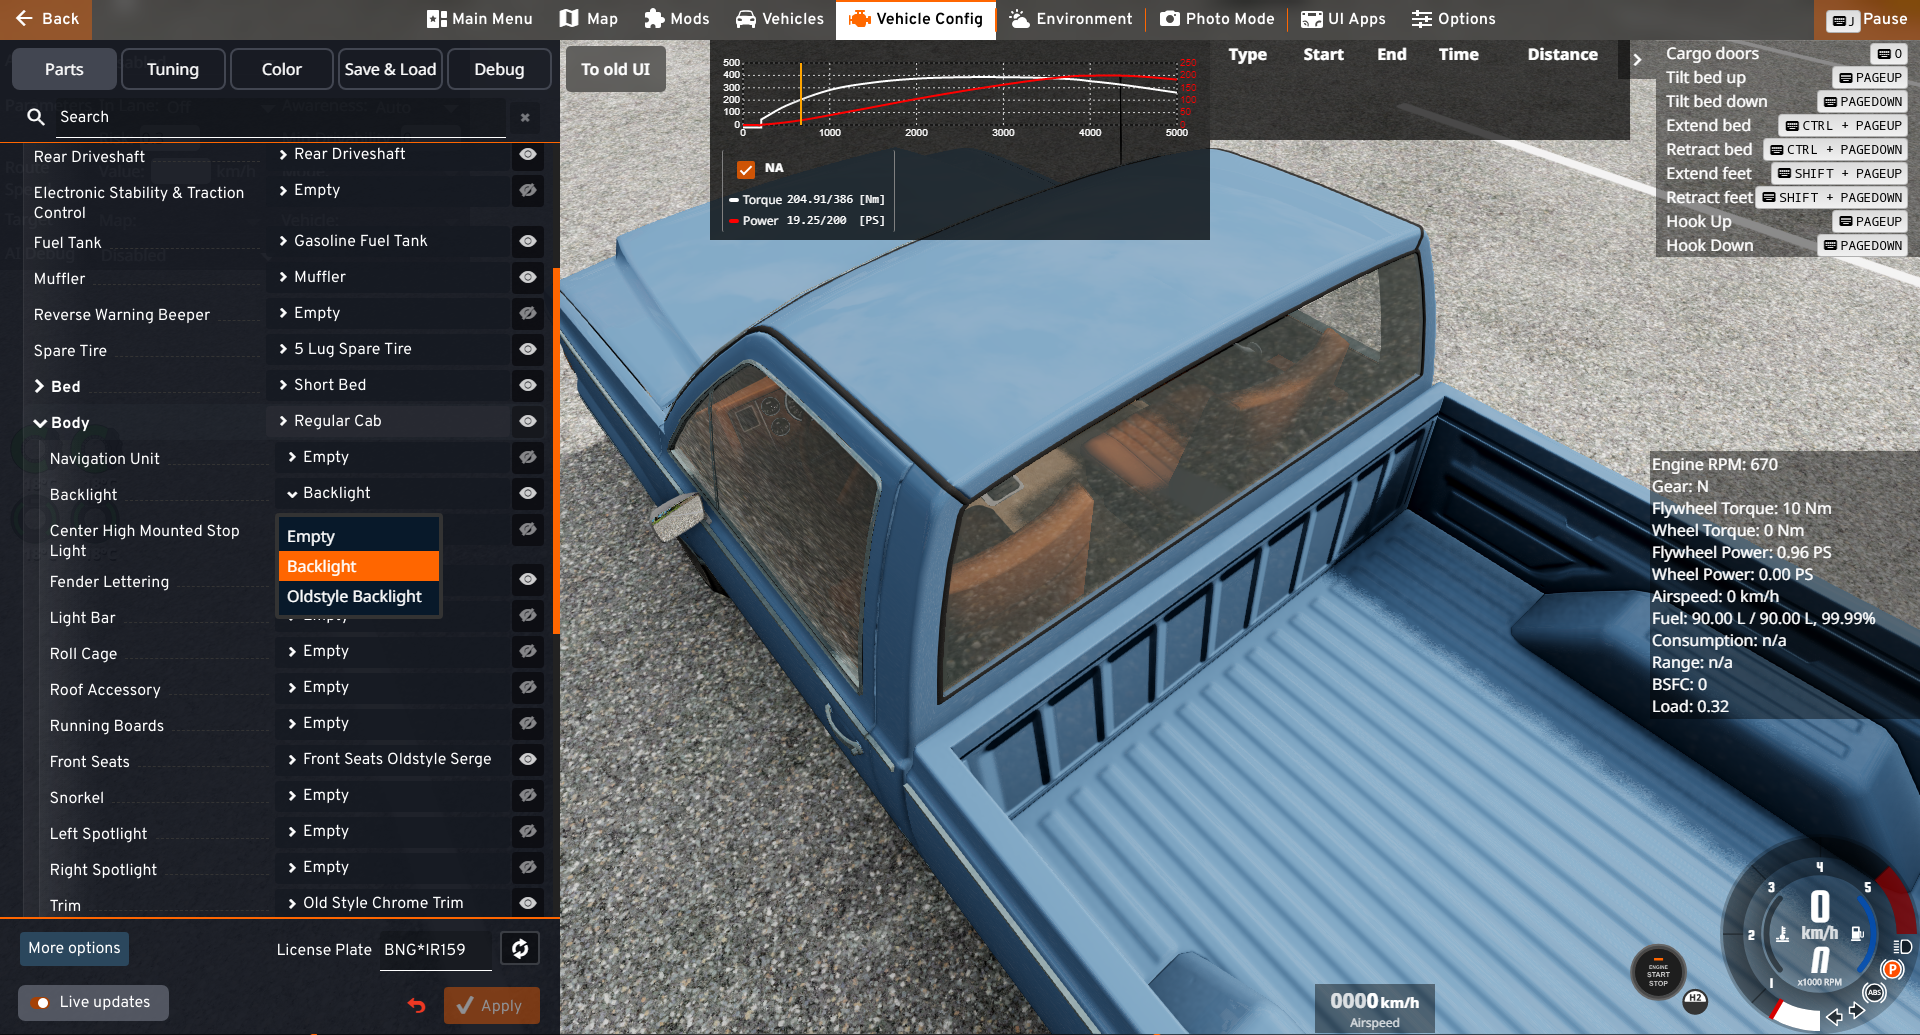Click the Hook Down PAGEDOWN key badge
The image size is (1920, 1035).
pos(1862,246)
